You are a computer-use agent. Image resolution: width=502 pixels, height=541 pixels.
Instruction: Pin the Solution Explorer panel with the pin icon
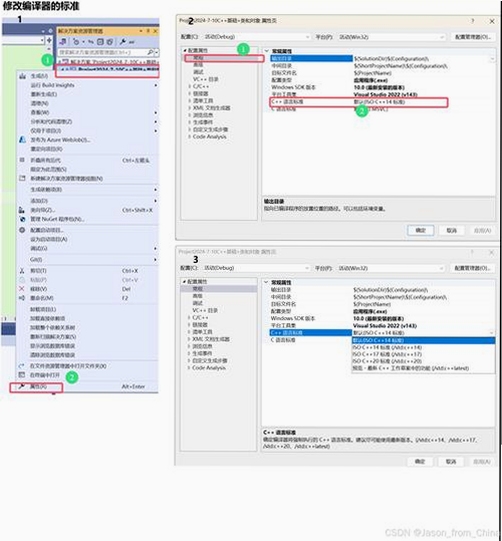pos(148,31)
